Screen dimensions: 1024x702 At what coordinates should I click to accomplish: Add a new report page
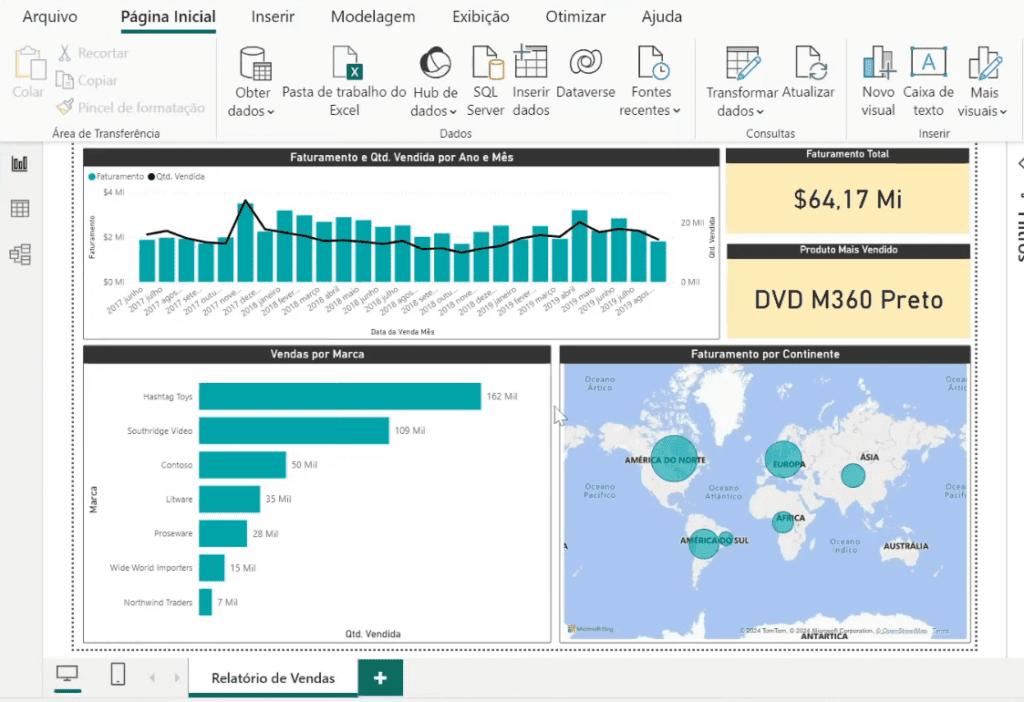(x=380, y=678)
